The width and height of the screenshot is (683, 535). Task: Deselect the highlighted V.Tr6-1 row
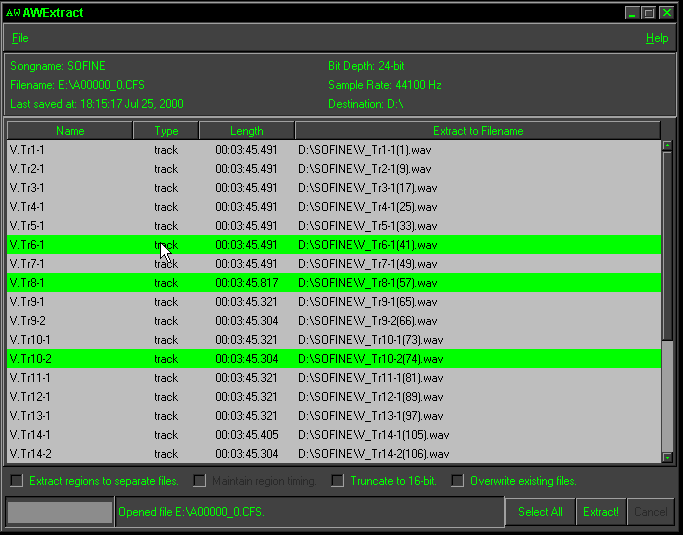click(334, 245)
